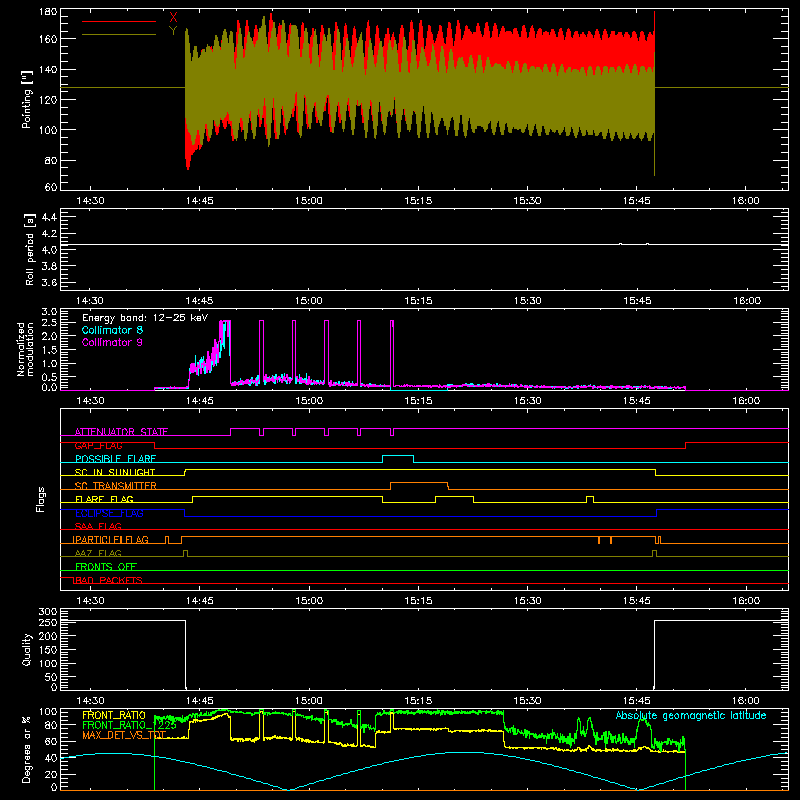This screenshot has width=800, height=800.
Task: Click the Pointing axis title
Action: tap(27, 99)
